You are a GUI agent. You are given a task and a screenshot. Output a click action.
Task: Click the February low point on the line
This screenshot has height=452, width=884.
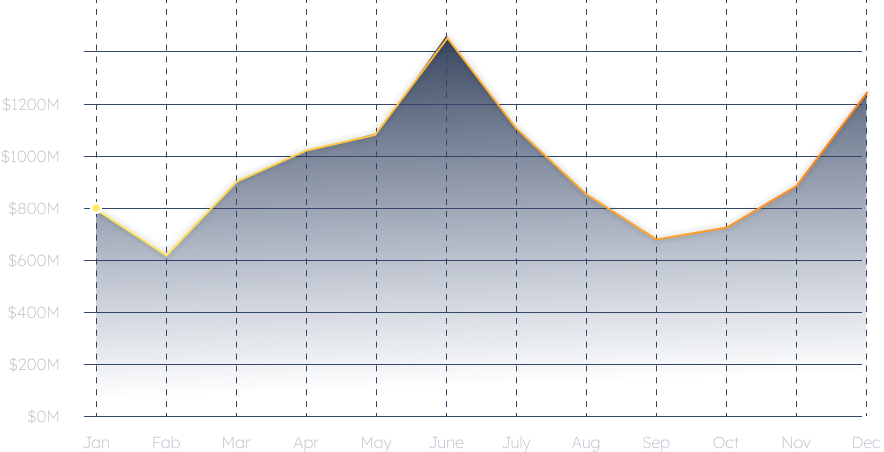click(166, 256)
